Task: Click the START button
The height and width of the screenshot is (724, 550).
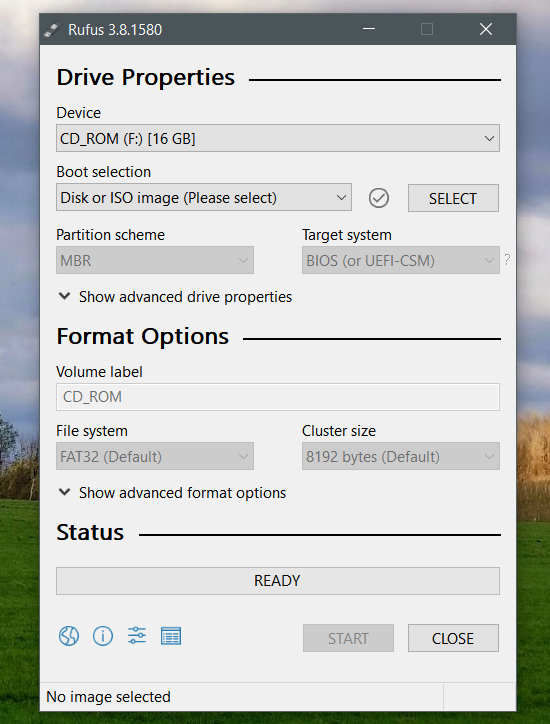Action: point(348,638)
